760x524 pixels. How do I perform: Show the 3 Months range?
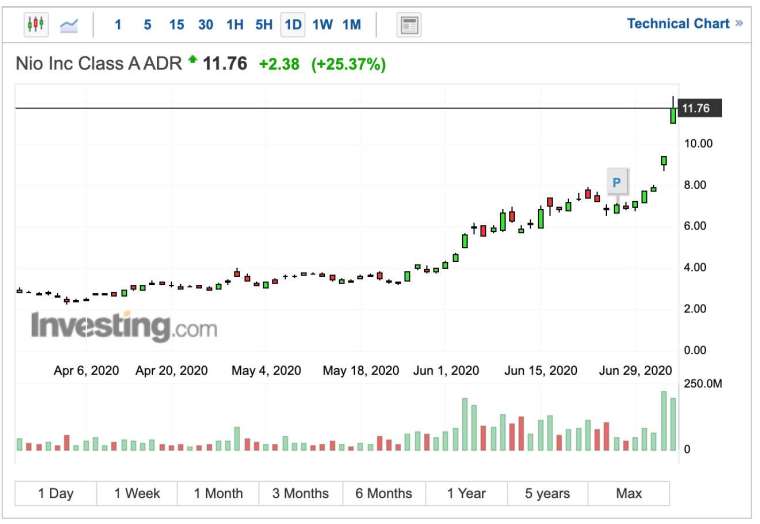301,493
